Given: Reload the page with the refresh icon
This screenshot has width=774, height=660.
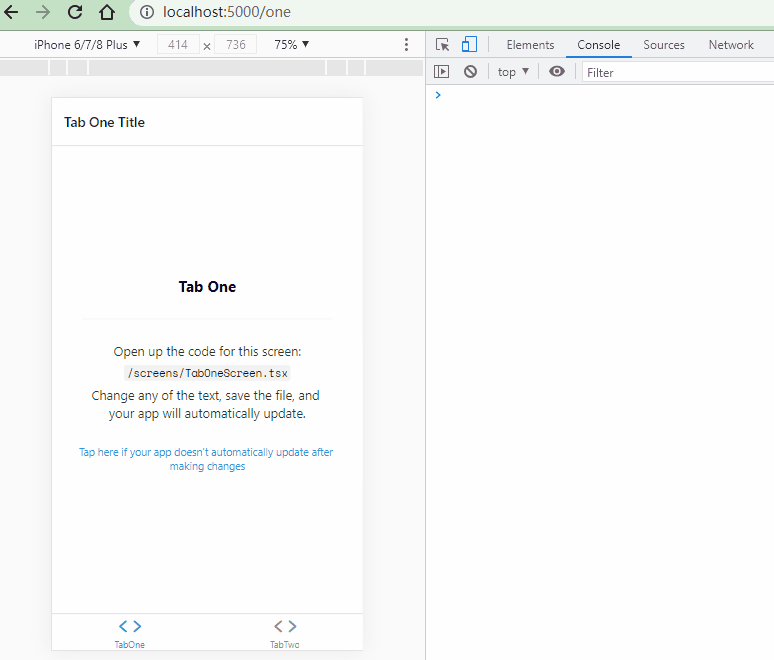Looking at the screenshot, I should 75,12.
